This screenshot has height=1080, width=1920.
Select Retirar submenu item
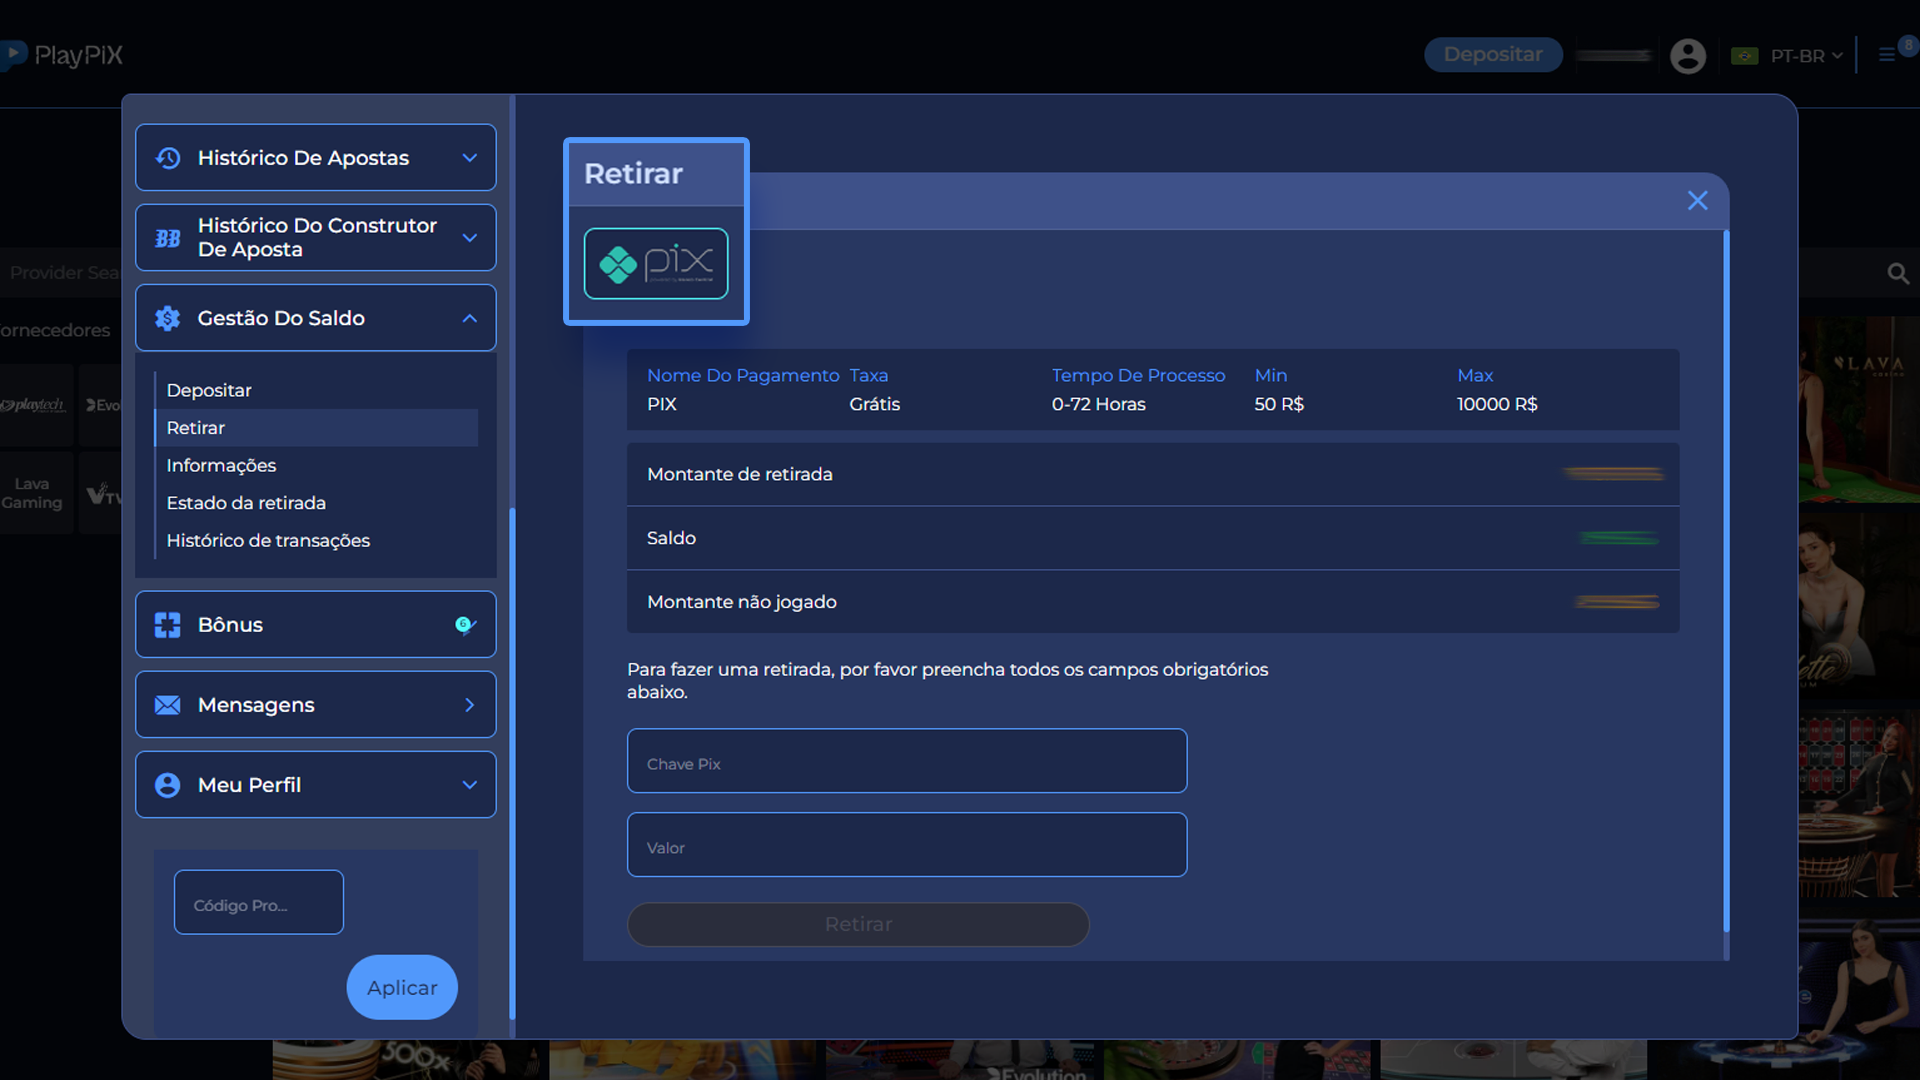pyautogui.click(x=316, y=428)
